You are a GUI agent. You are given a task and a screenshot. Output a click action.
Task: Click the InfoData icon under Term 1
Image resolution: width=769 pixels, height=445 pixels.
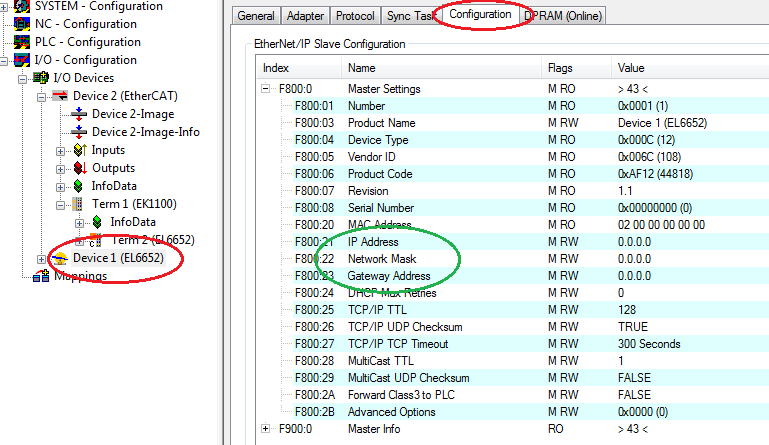(97, 222)
